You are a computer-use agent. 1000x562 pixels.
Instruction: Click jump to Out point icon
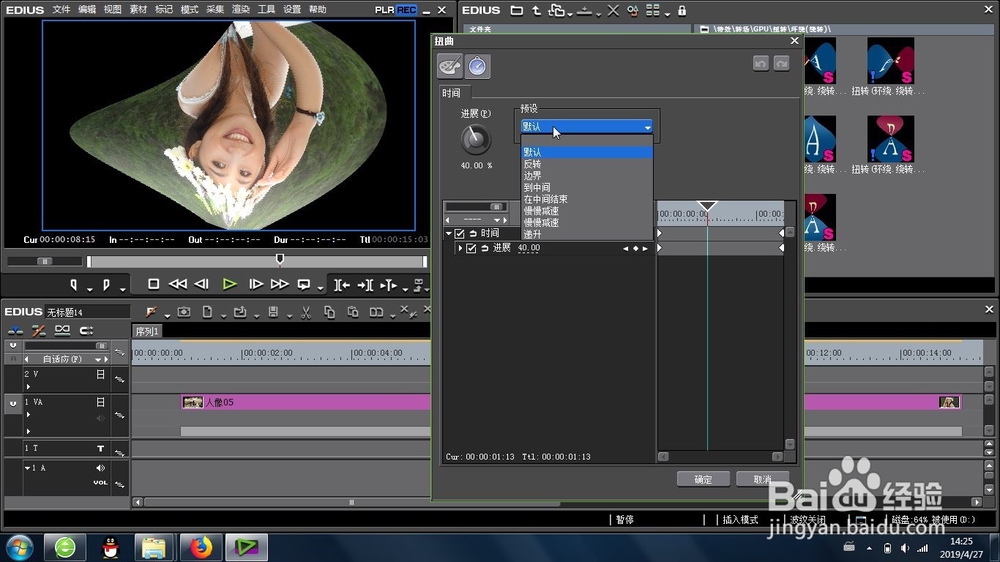pyautogui.click(x=365, y=285)
